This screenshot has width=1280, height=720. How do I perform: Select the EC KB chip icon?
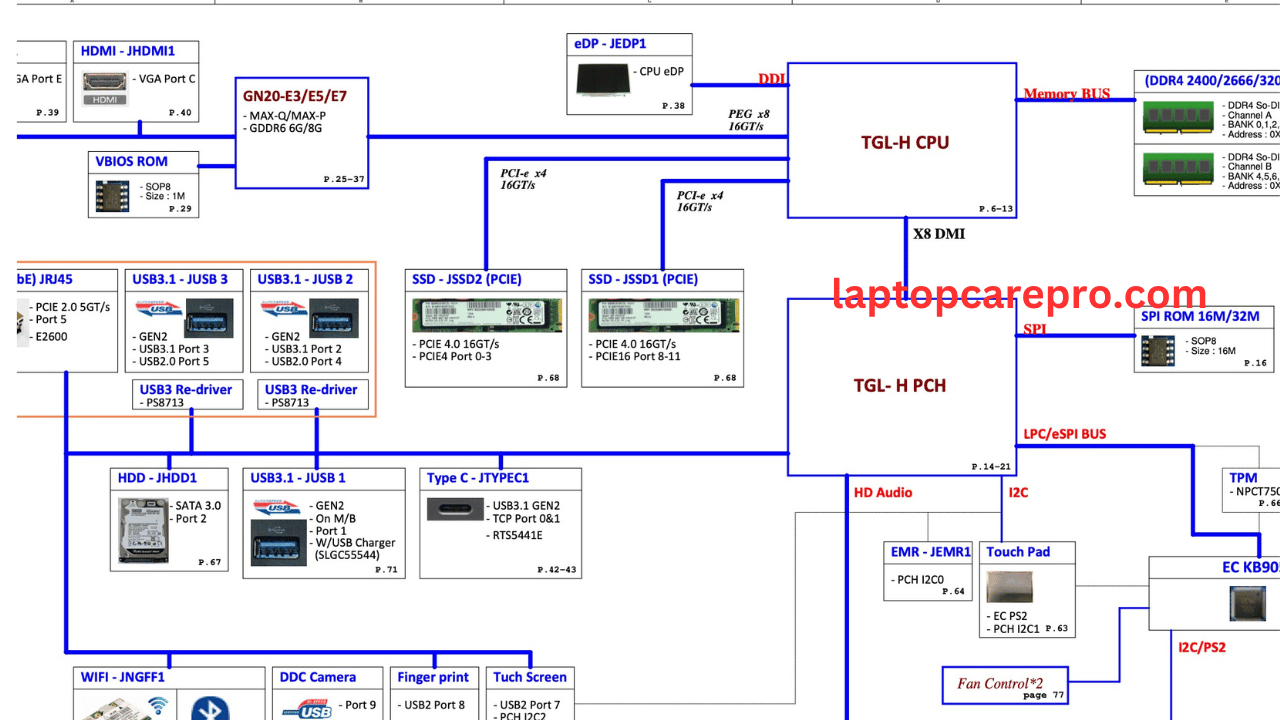click(x=1246, y=604)
